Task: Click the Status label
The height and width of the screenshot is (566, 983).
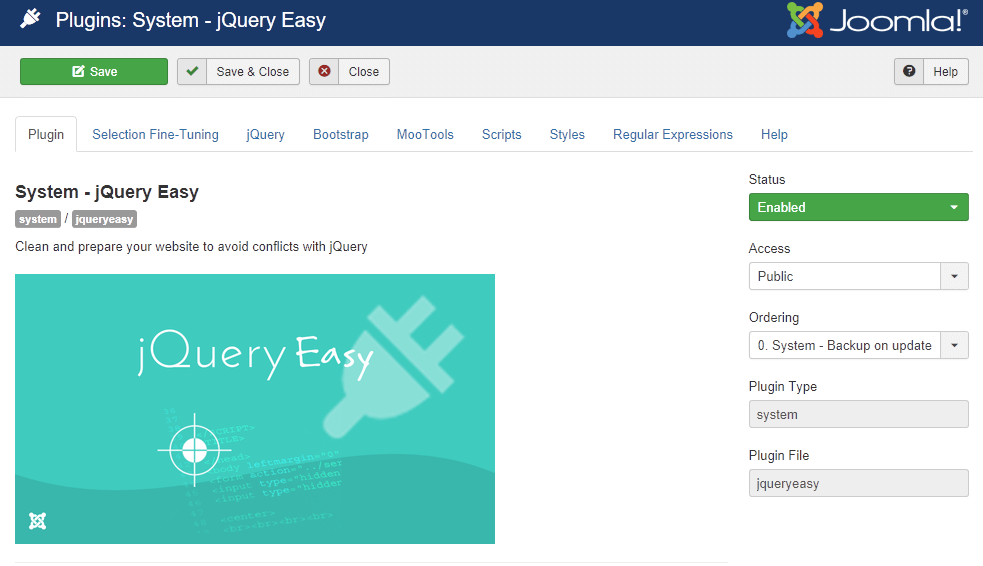Action: click(767, 179)
